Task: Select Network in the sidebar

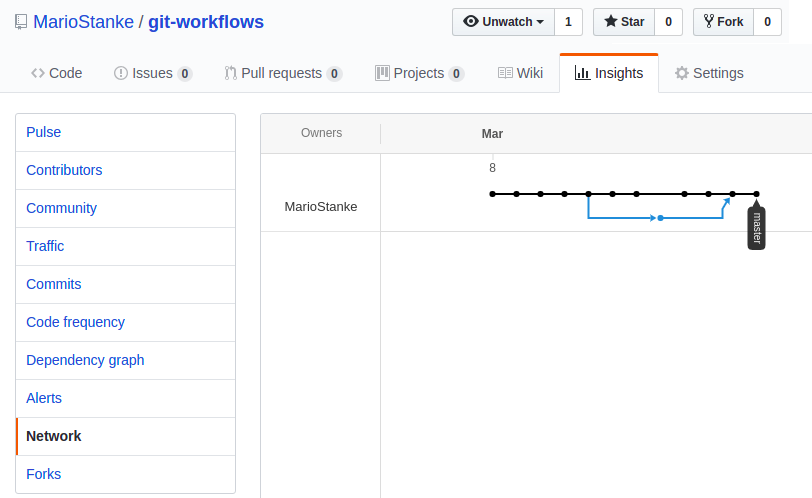Action: coord(126,436)
